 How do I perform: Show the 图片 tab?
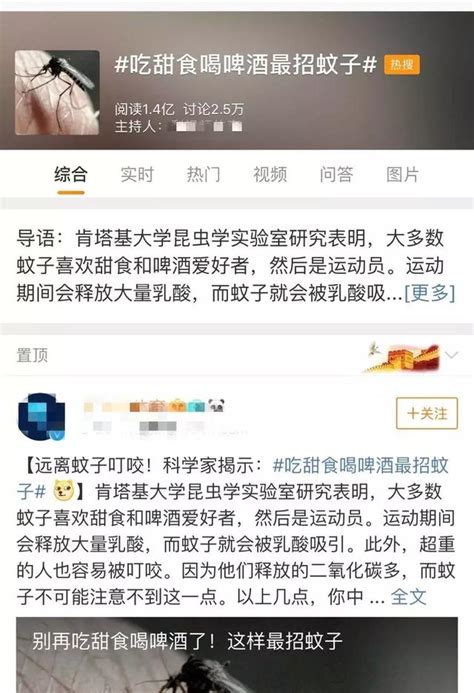(402, 174)
